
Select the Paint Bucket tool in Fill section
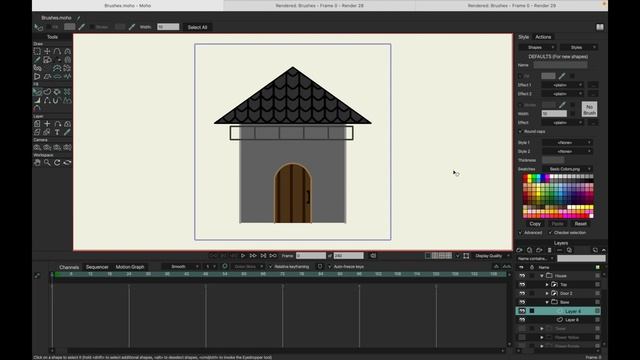(x=57, y=92)
